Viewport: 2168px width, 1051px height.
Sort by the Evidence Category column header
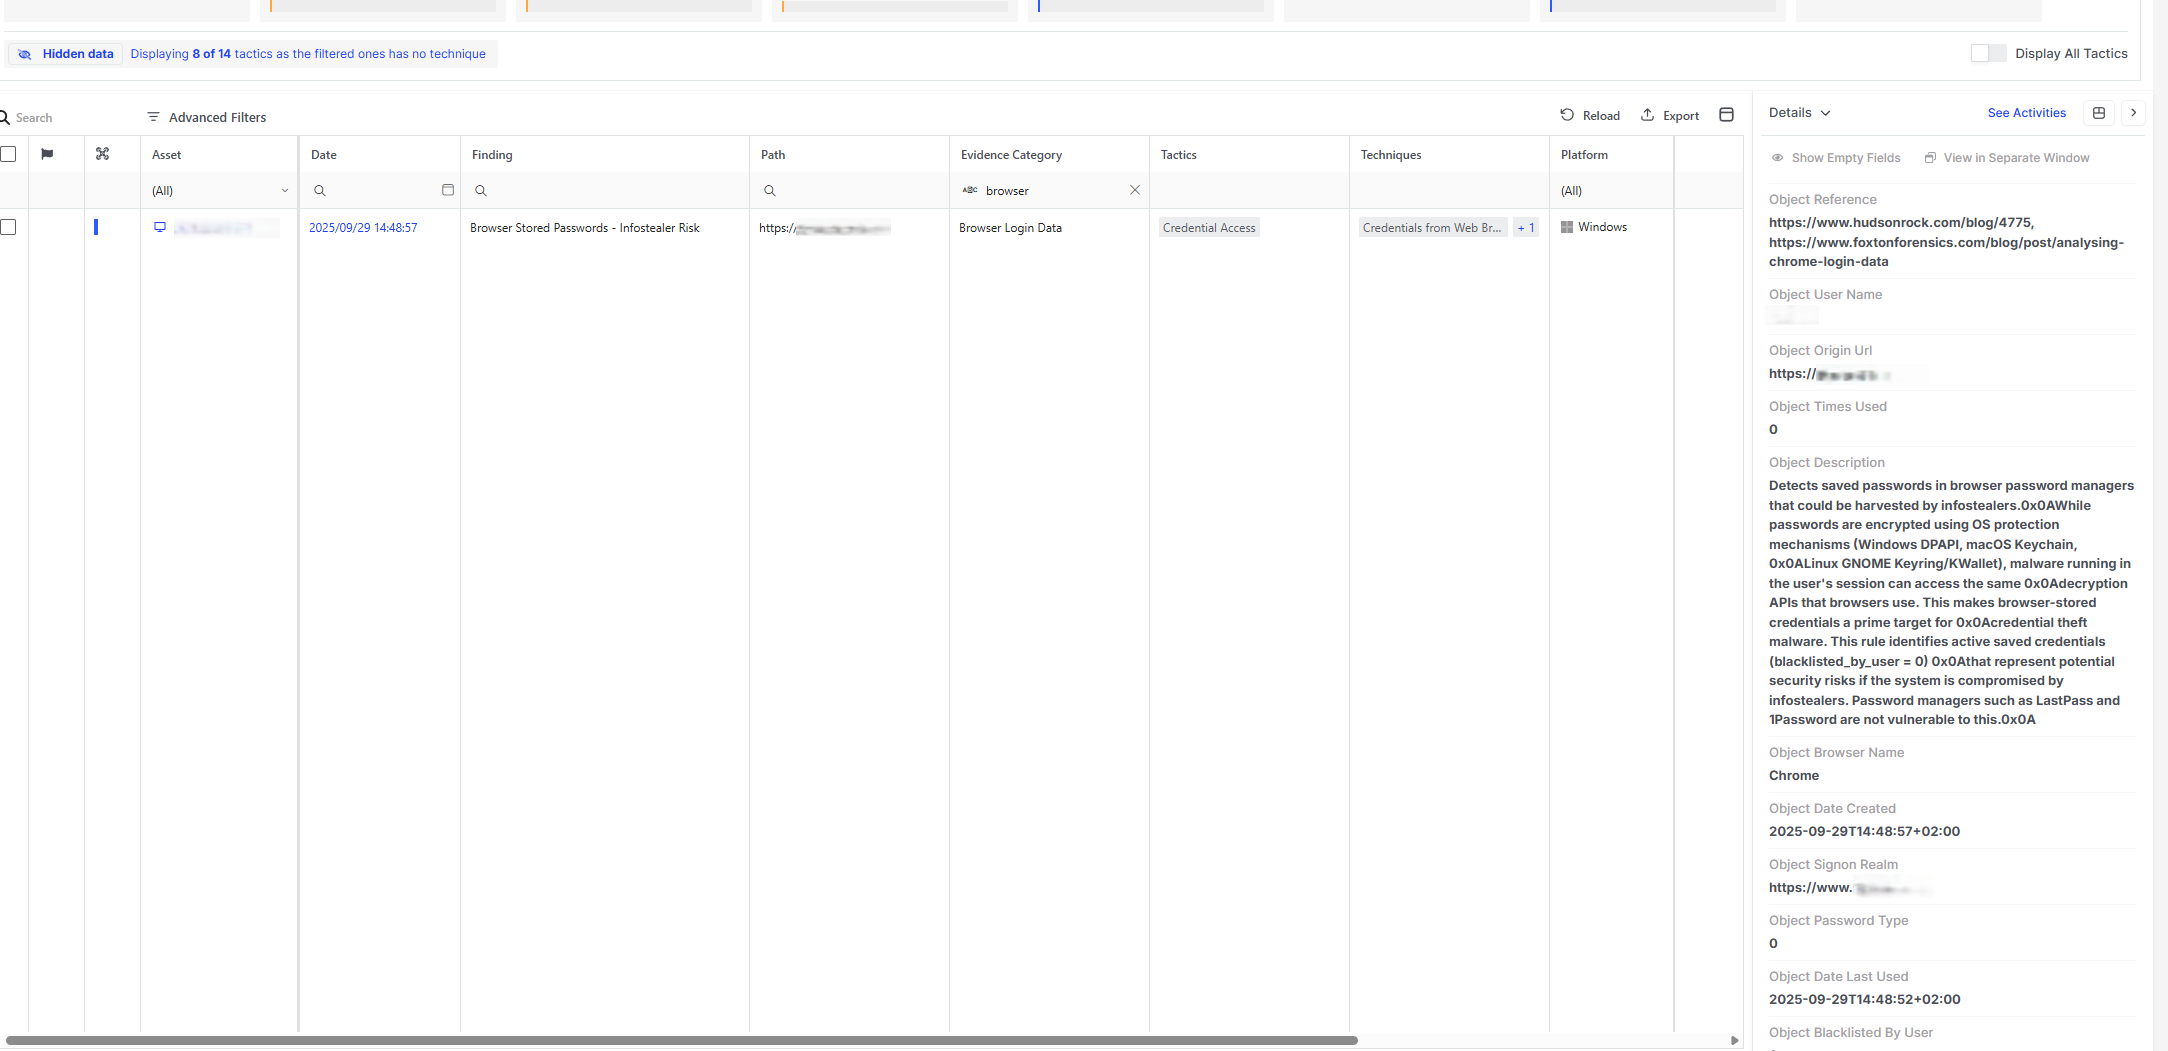[x=1011, y=155]
